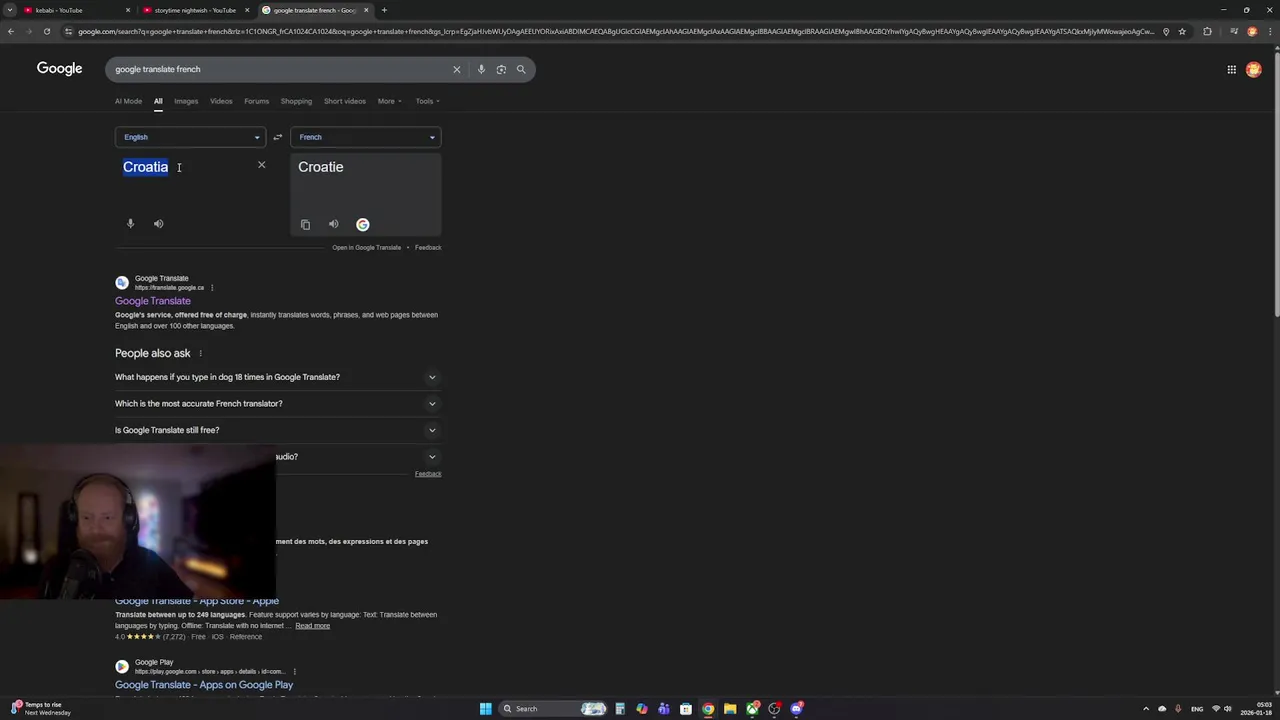The image size is (1280, 720).
Task: Copy the Croatie translation
Action: pos(305,225)
